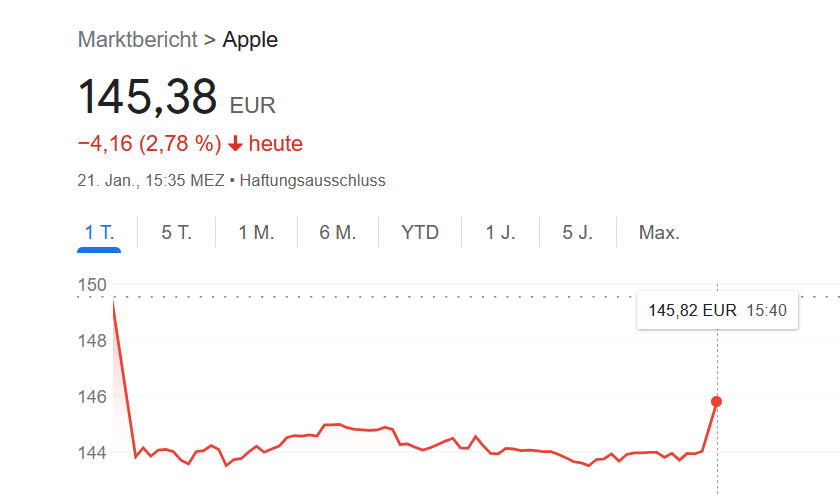Switch to the 5 T. chart tab
Screen dimensions: 840x496
tap(176, 232)
